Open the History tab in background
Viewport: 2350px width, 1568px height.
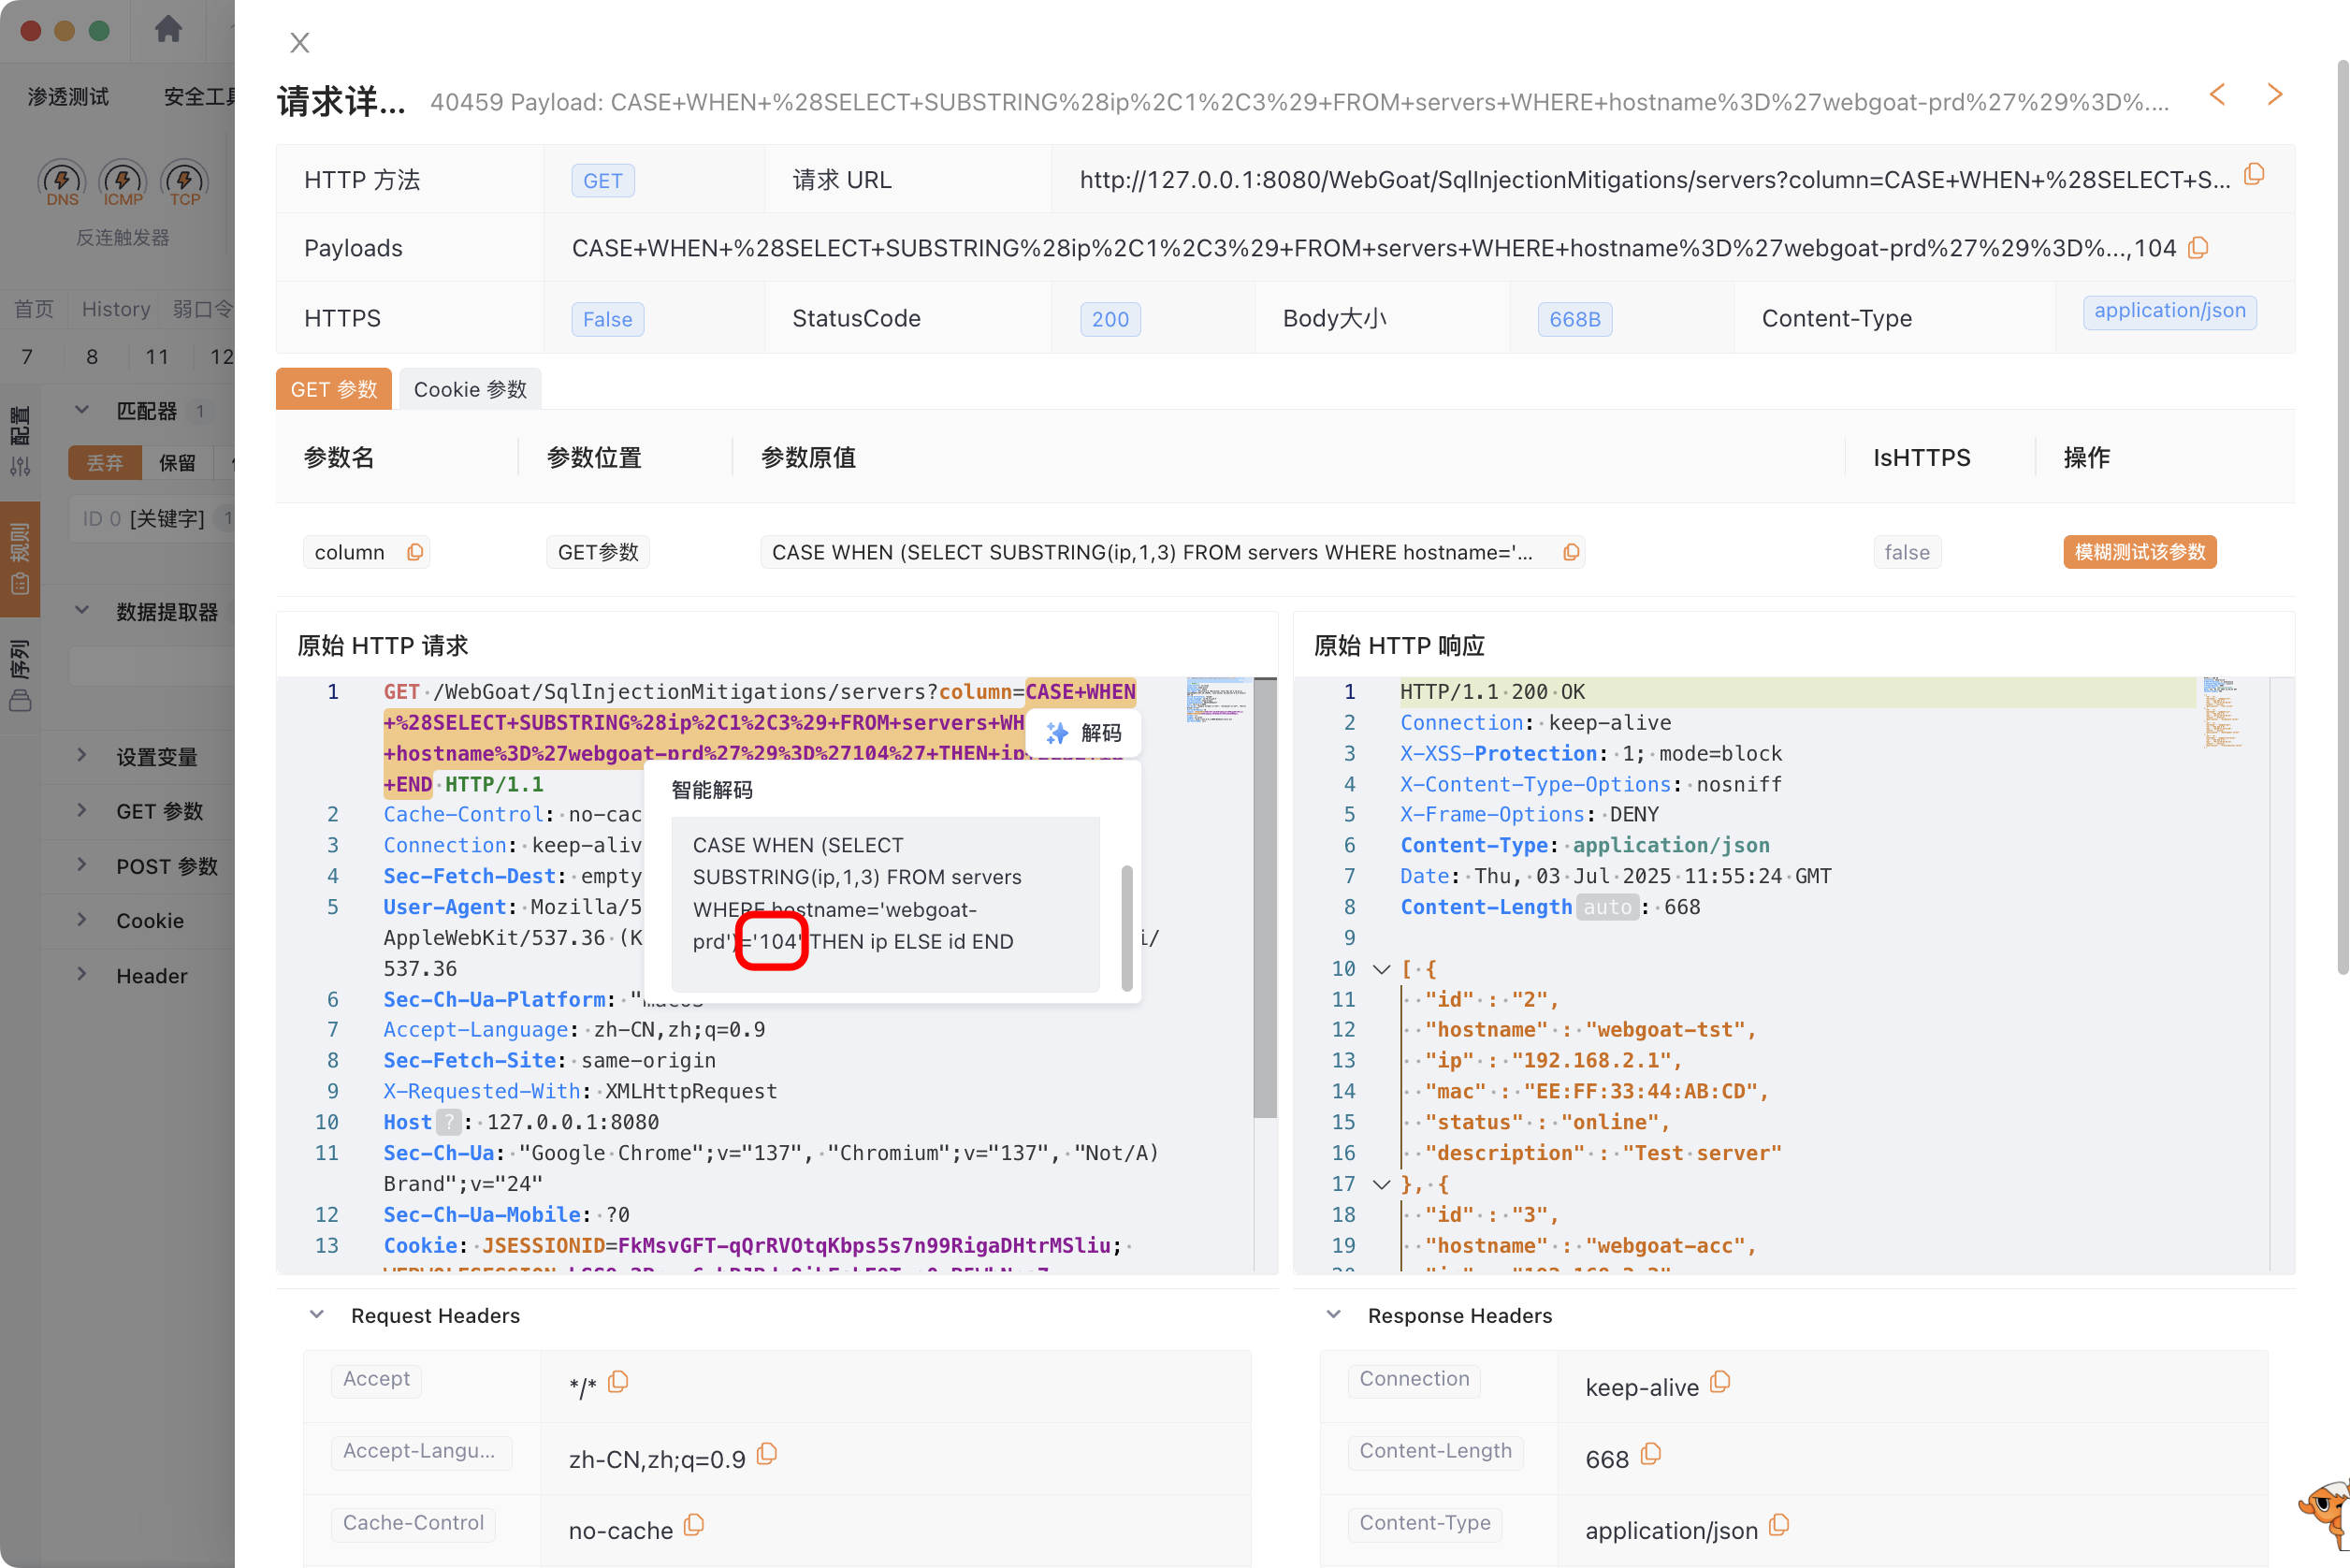pos(116,309)
